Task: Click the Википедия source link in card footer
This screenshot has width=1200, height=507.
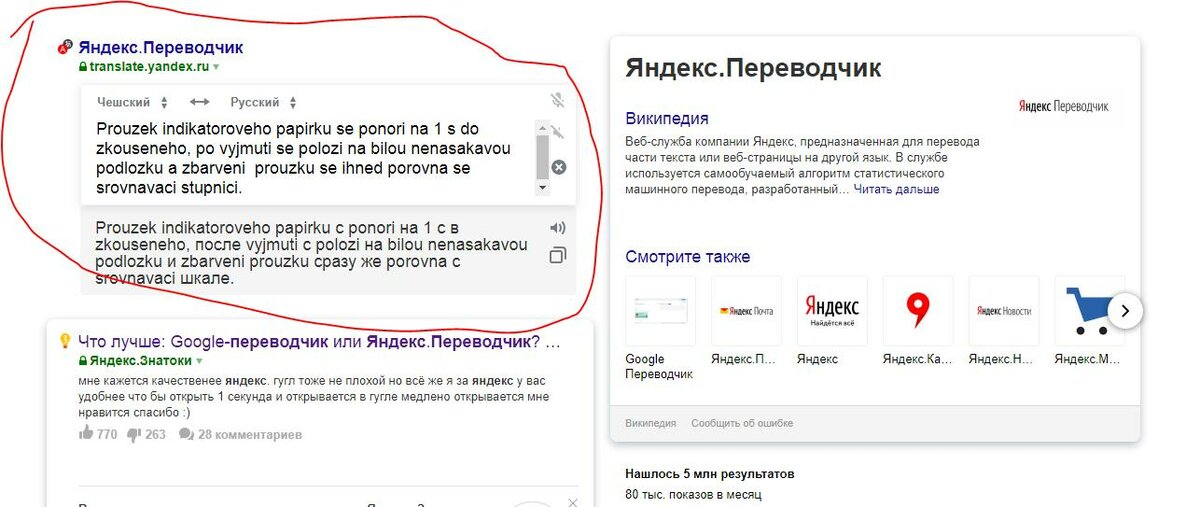Action: coord(650,423)
